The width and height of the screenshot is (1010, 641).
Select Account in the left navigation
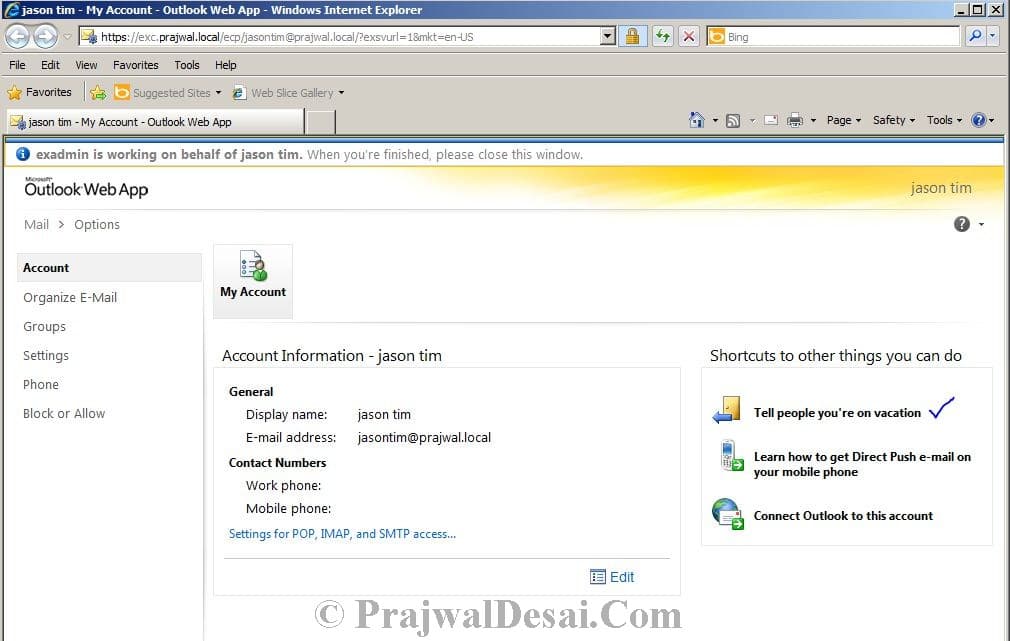tap(110, 267)
